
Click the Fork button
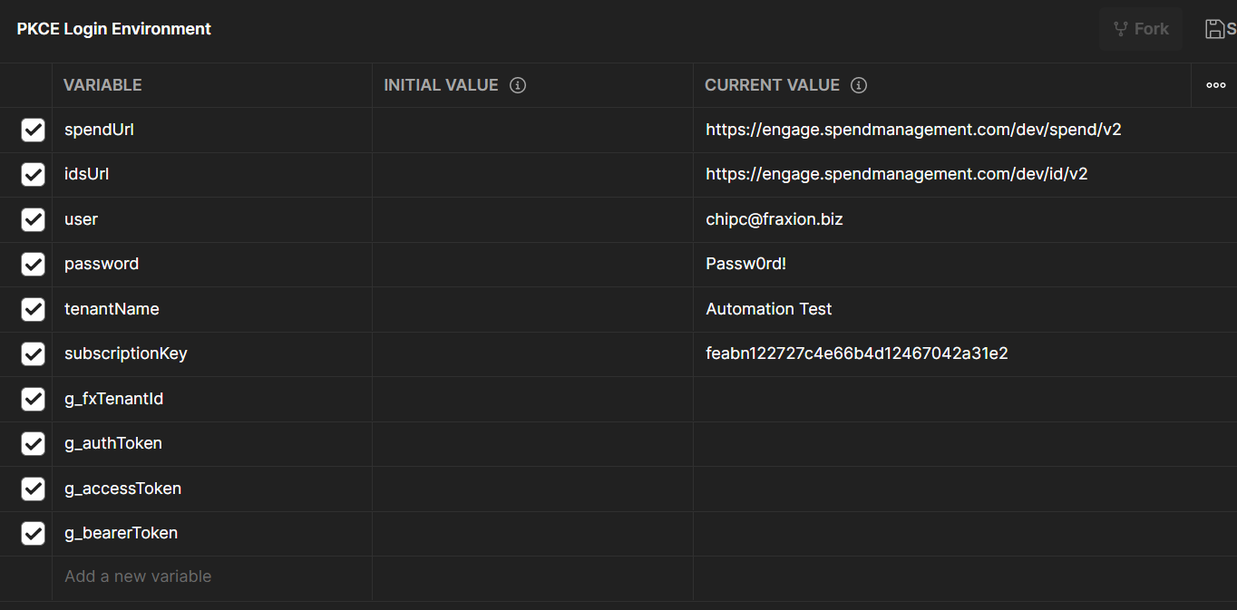(x=1140, y=29)
